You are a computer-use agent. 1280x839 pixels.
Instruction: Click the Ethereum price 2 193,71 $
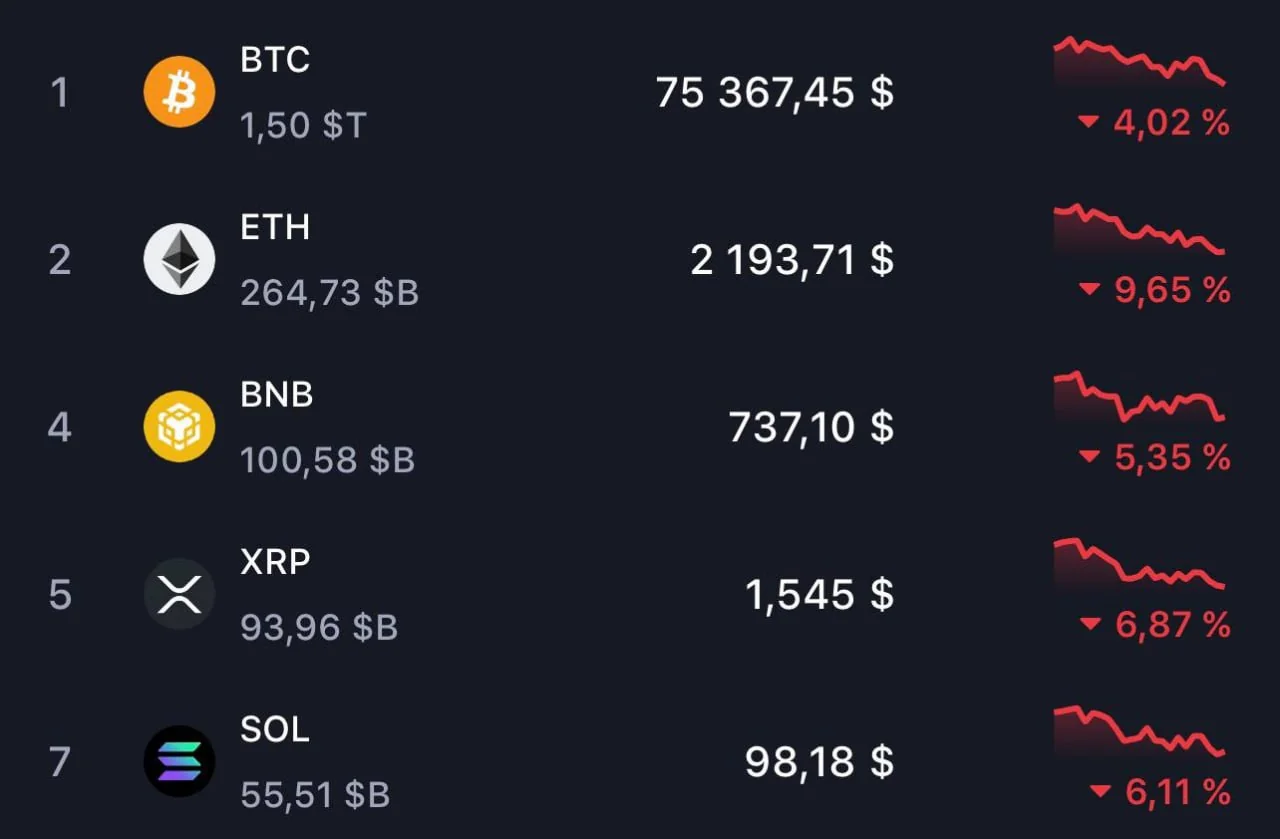tap(792, 261)
